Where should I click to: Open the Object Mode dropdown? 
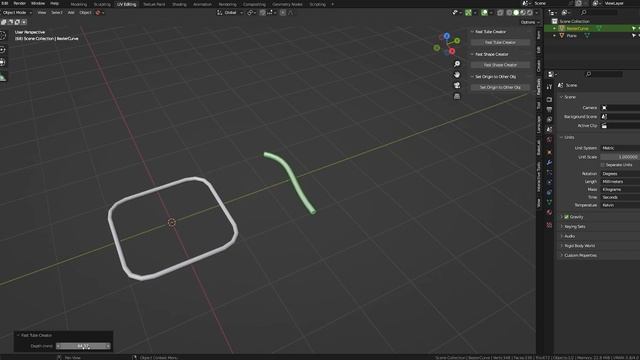pos(17,13)
